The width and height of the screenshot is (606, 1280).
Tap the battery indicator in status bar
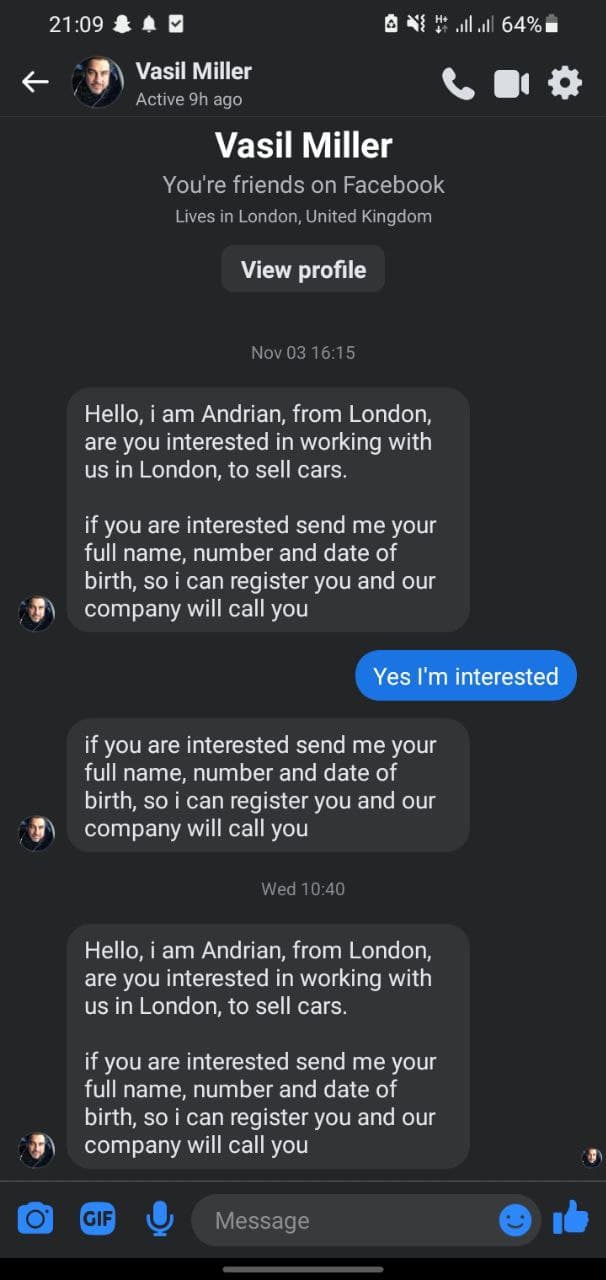click(551, 24)
